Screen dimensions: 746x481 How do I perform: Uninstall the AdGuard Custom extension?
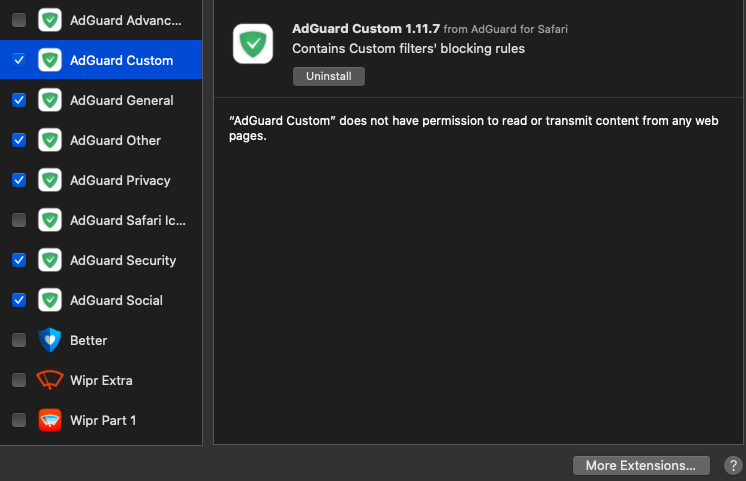click(329, 76)
